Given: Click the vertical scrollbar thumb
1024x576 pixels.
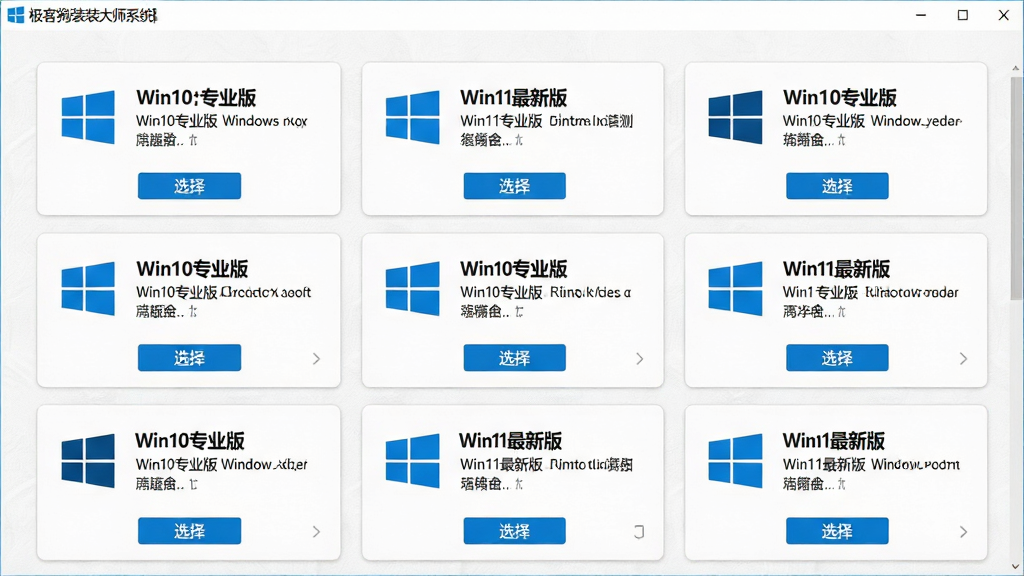Looking at the screenshot, I should [1016, 188].
